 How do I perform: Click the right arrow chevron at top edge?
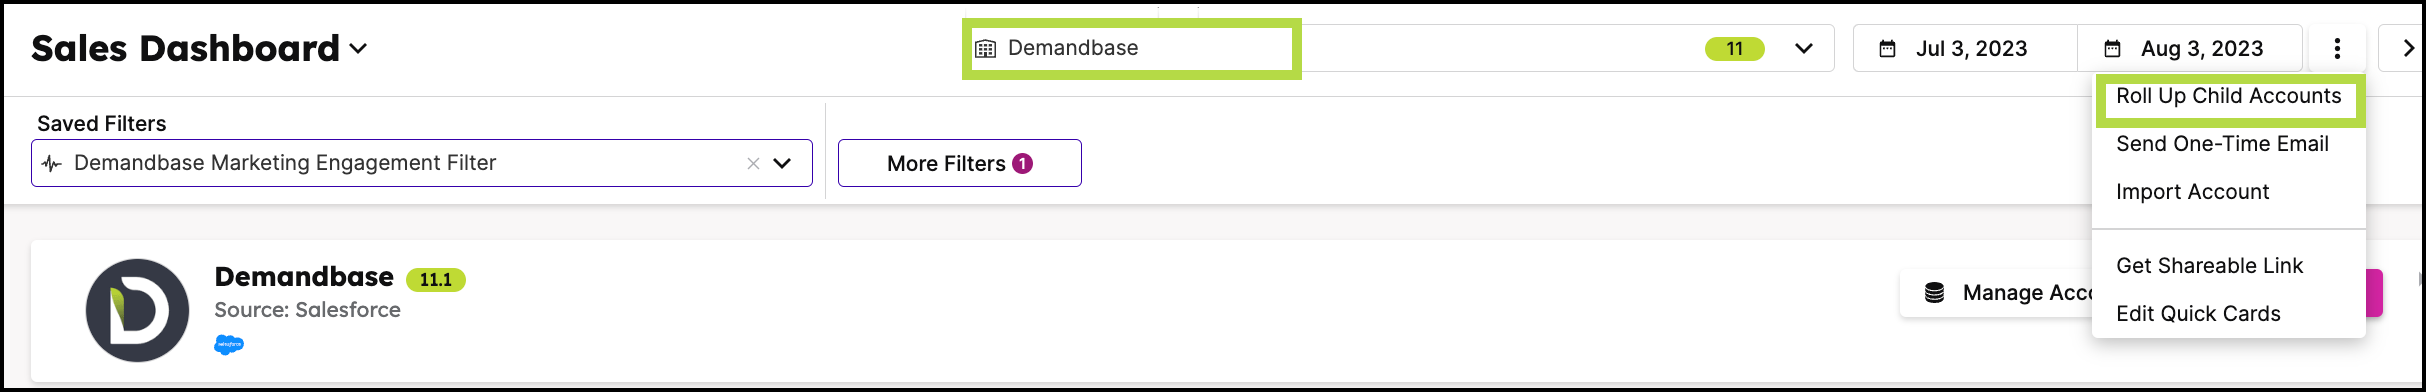pyautogui.click(x=2409, y=48)
